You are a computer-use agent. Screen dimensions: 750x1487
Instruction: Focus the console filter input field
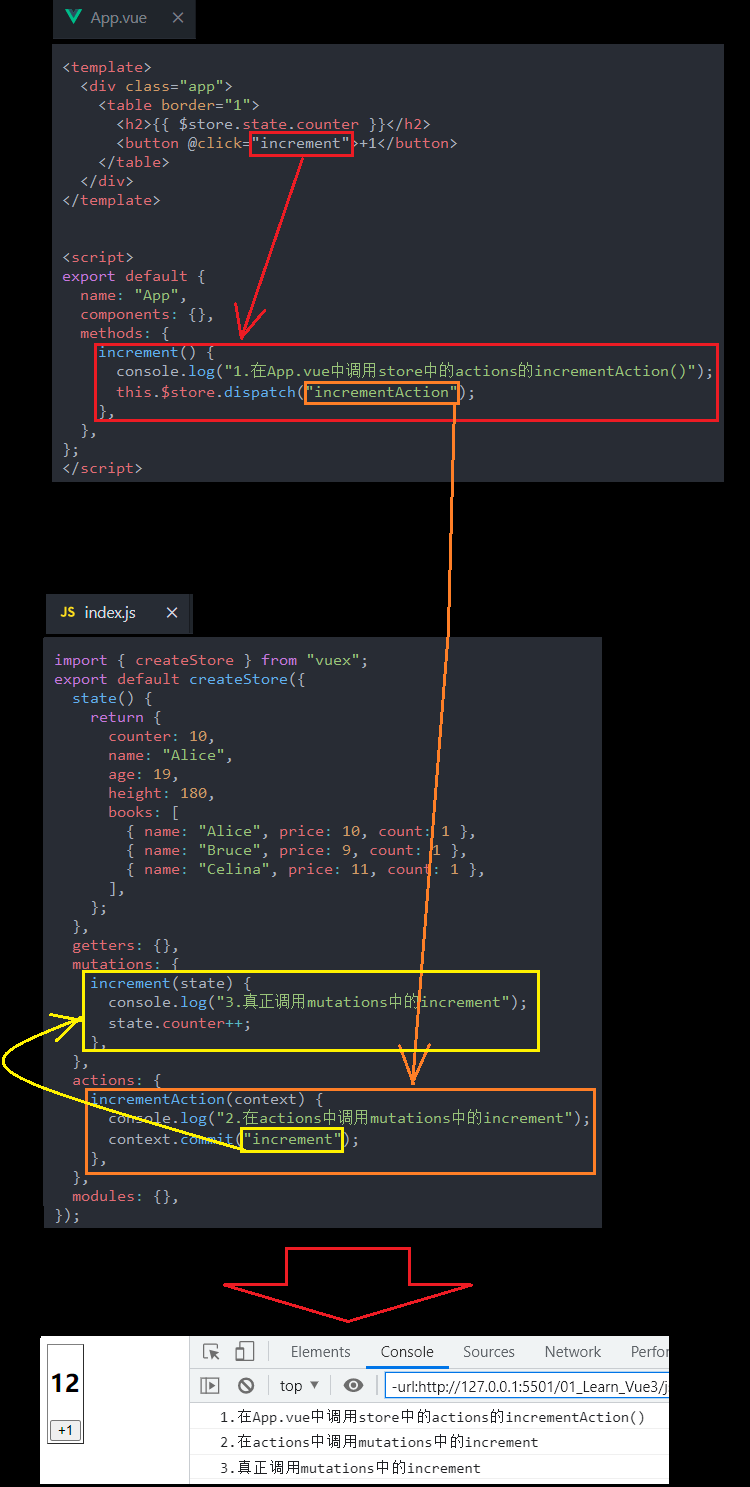527,1385
